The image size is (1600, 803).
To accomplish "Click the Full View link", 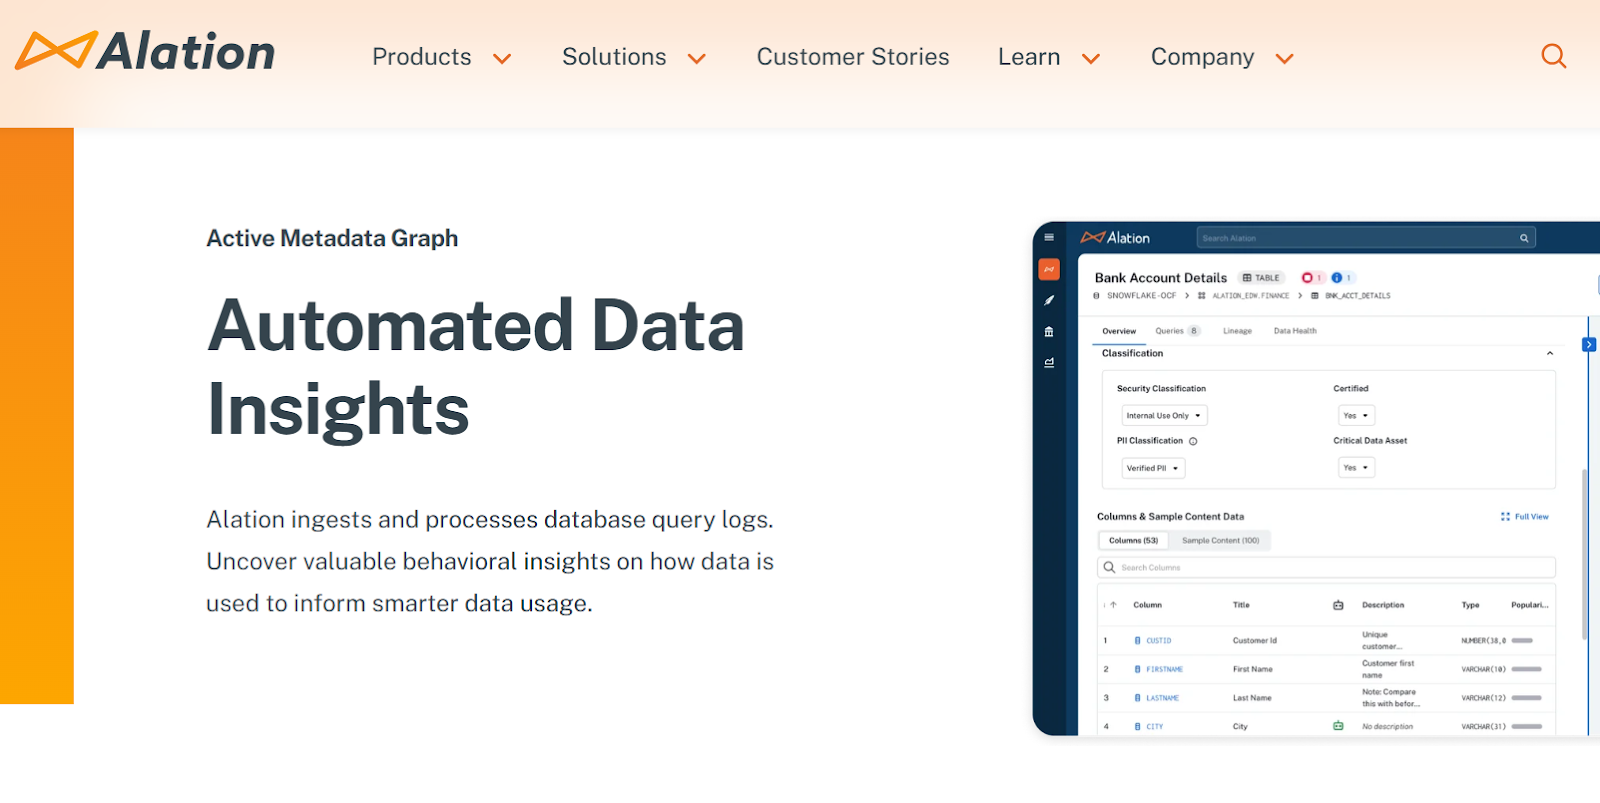I will pyautogui.click(x=1525, y=517).
